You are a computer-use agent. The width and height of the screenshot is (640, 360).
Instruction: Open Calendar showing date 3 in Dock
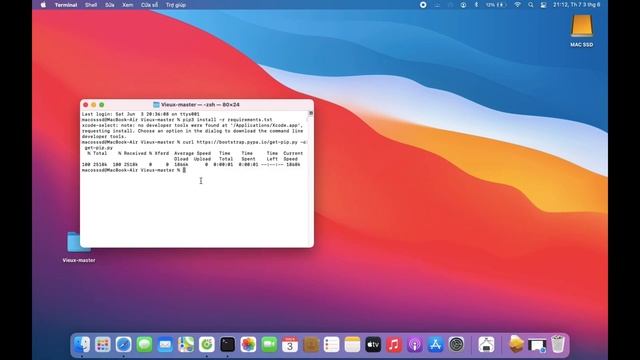pos(290,344)
